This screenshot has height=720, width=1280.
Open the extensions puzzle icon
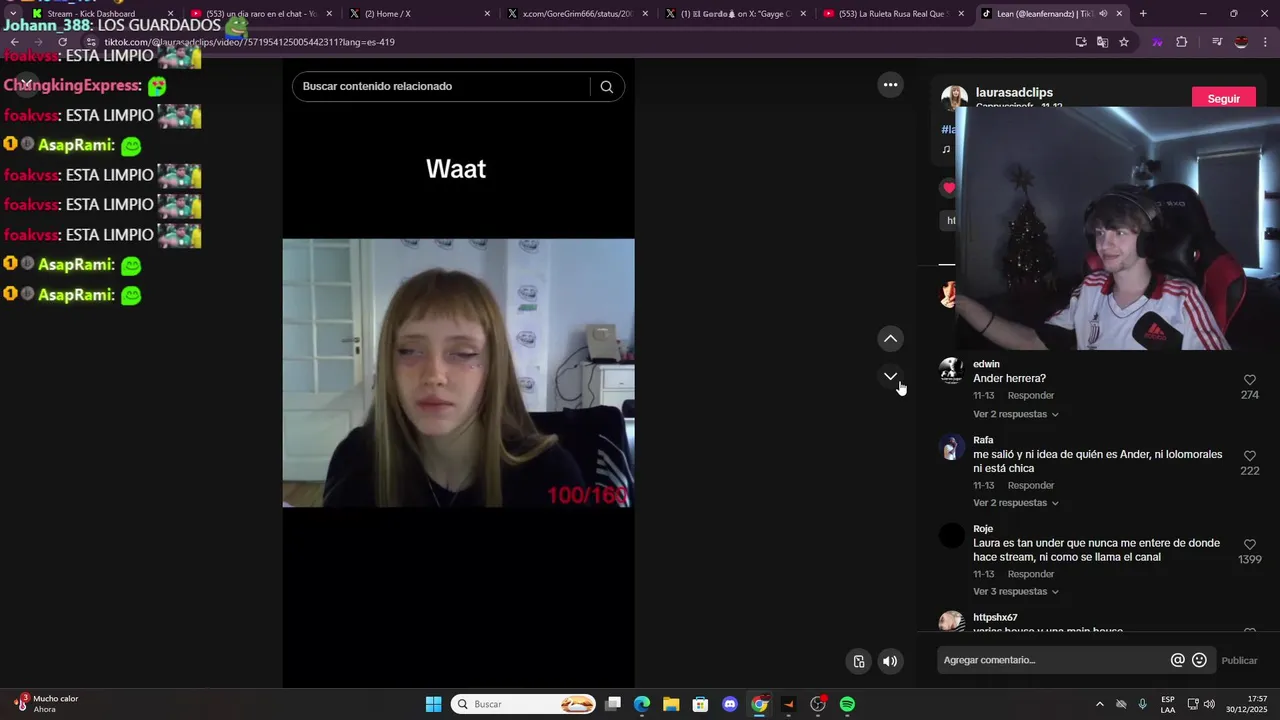coord(1182,42)
